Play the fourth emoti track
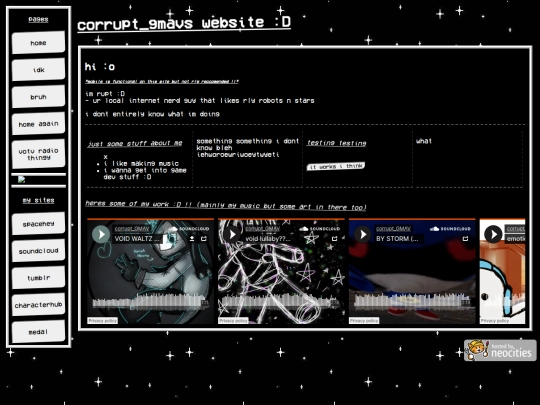This screenshot has height=405, width=540. click(493, 235)
